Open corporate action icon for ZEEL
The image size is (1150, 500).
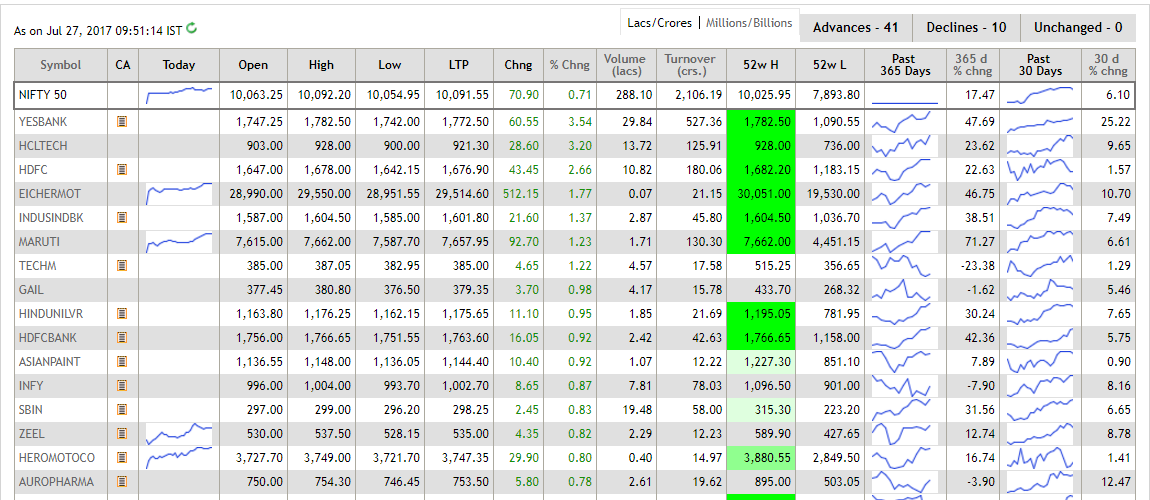(122, 434)
